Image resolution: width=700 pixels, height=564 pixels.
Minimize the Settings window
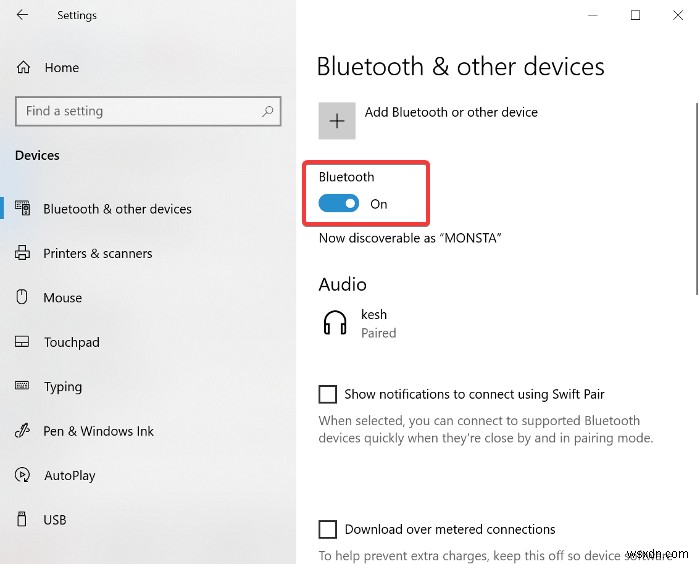pos(593,15)
